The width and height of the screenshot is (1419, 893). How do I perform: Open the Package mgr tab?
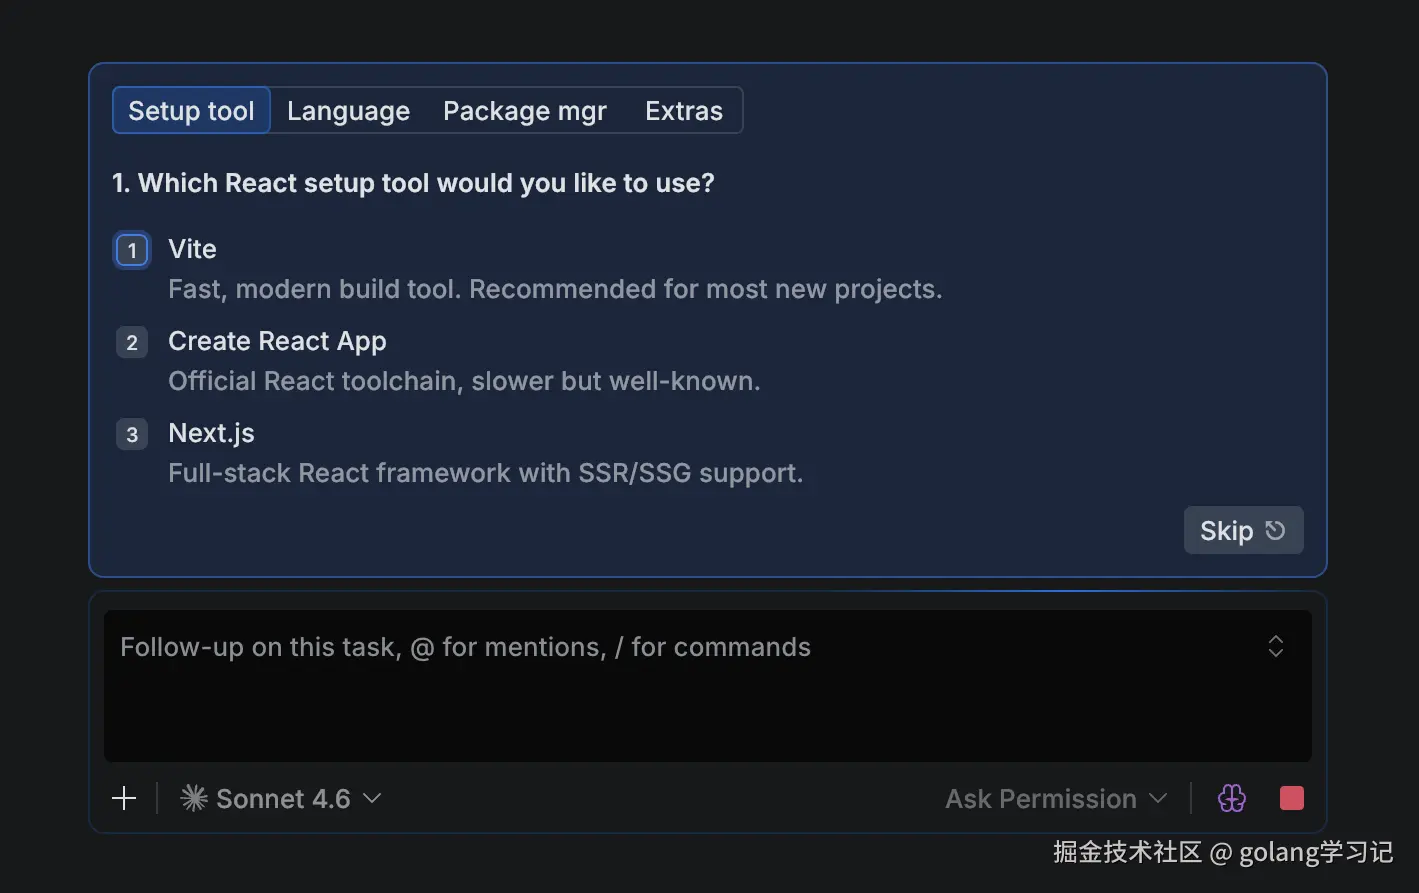pyautogui.click(x=524, y=111)
